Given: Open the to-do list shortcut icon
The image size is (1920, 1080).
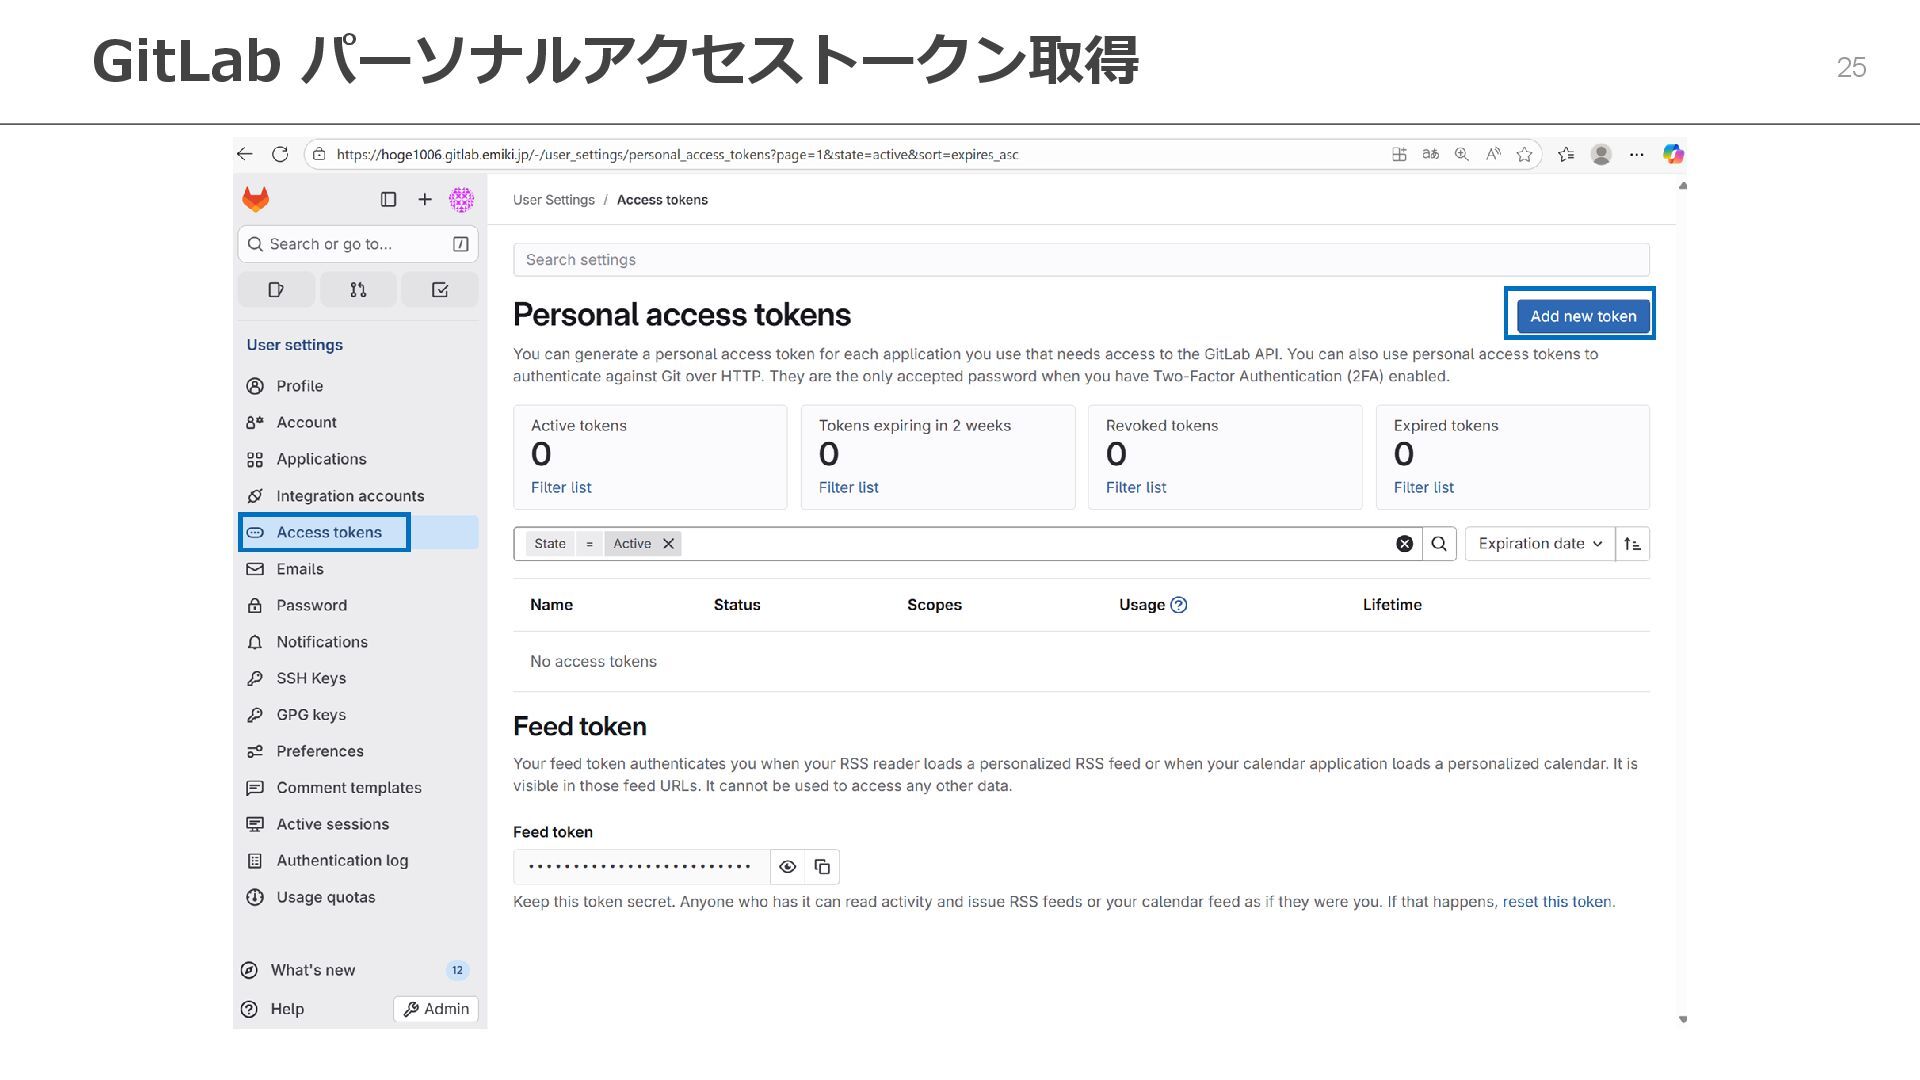Looking at the screenshot, I should (439, 290).
